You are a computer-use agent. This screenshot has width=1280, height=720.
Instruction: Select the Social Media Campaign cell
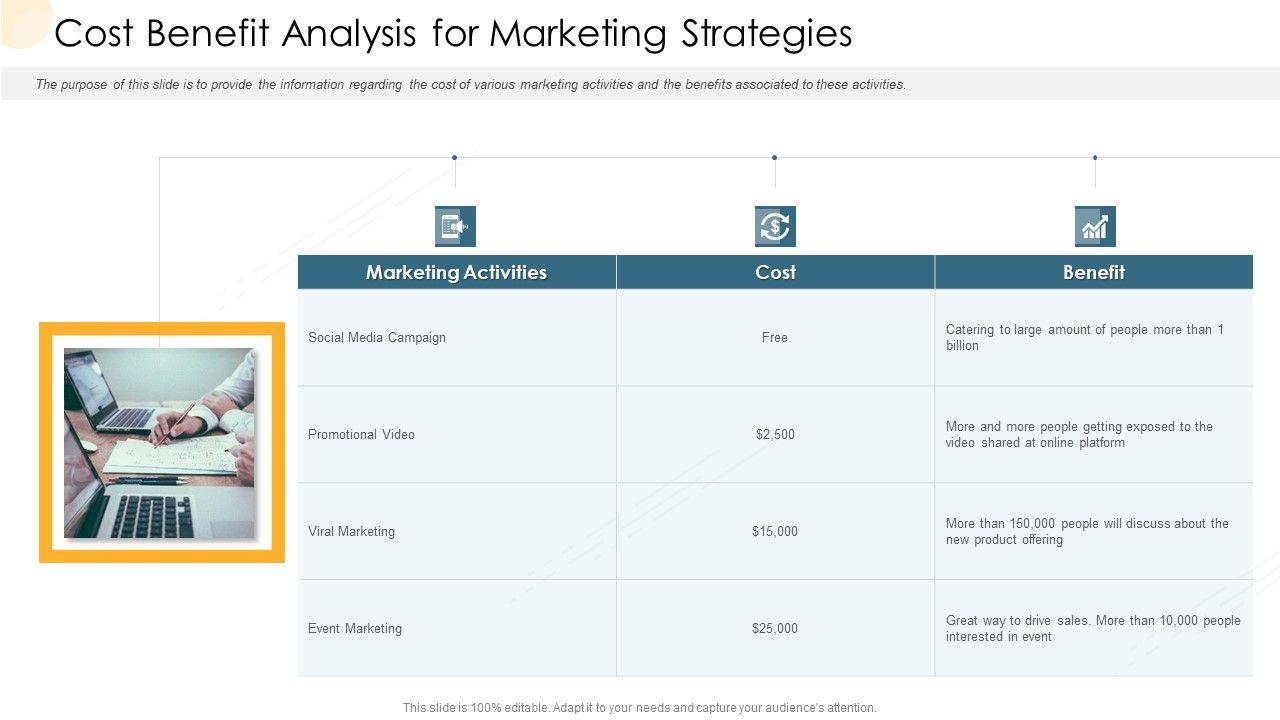pyautogui.click(x=377, y=338)
